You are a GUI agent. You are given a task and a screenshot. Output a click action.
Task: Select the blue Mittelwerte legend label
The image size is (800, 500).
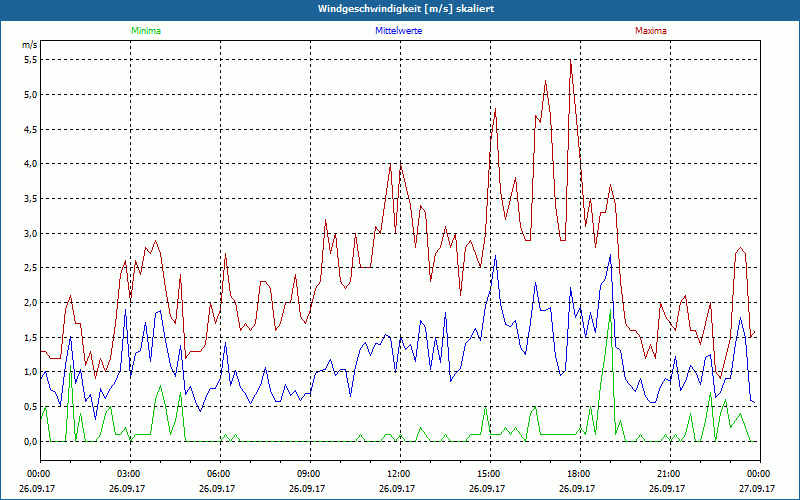point(399,31)
